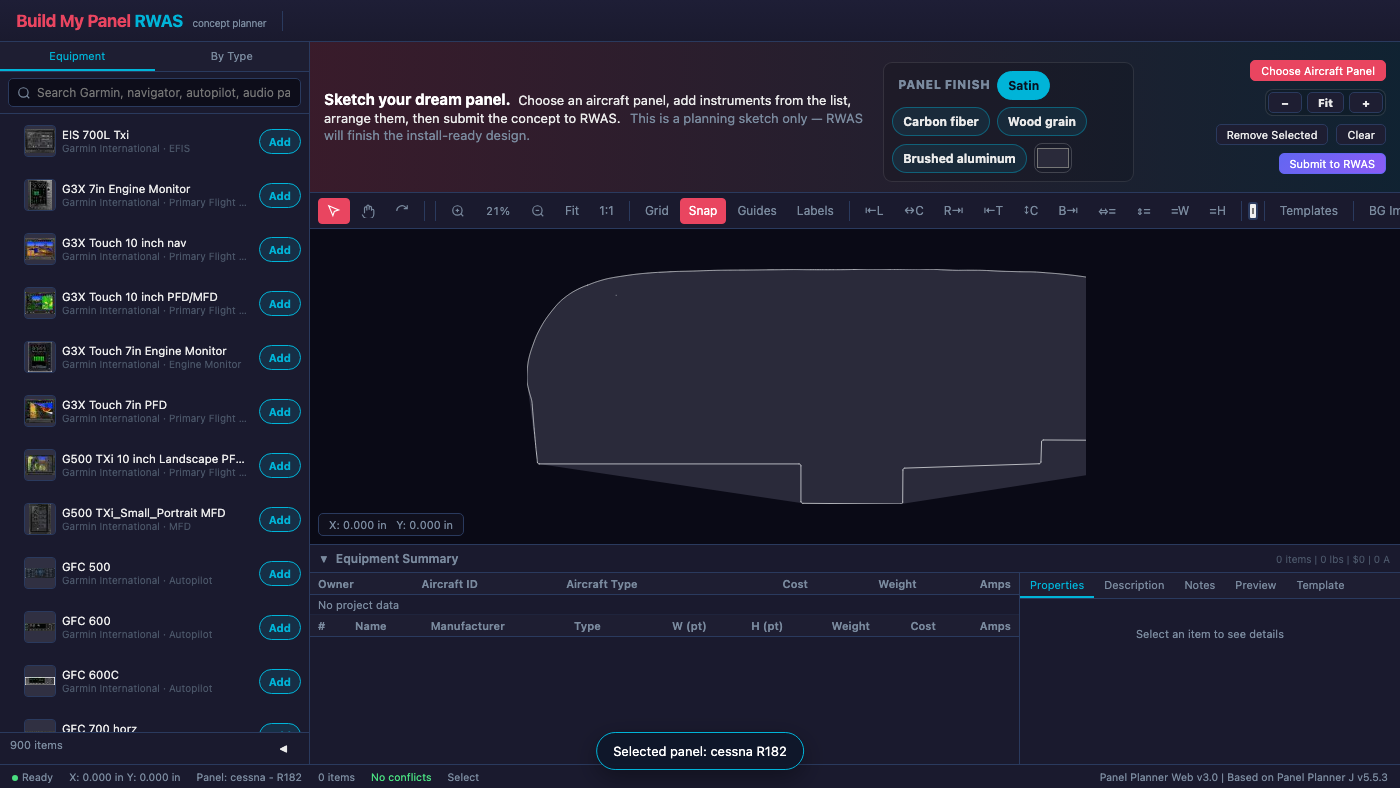This screenshot has height=788, width=1400.
Task: Align selected items to left edge
Action: click(874, 211)
